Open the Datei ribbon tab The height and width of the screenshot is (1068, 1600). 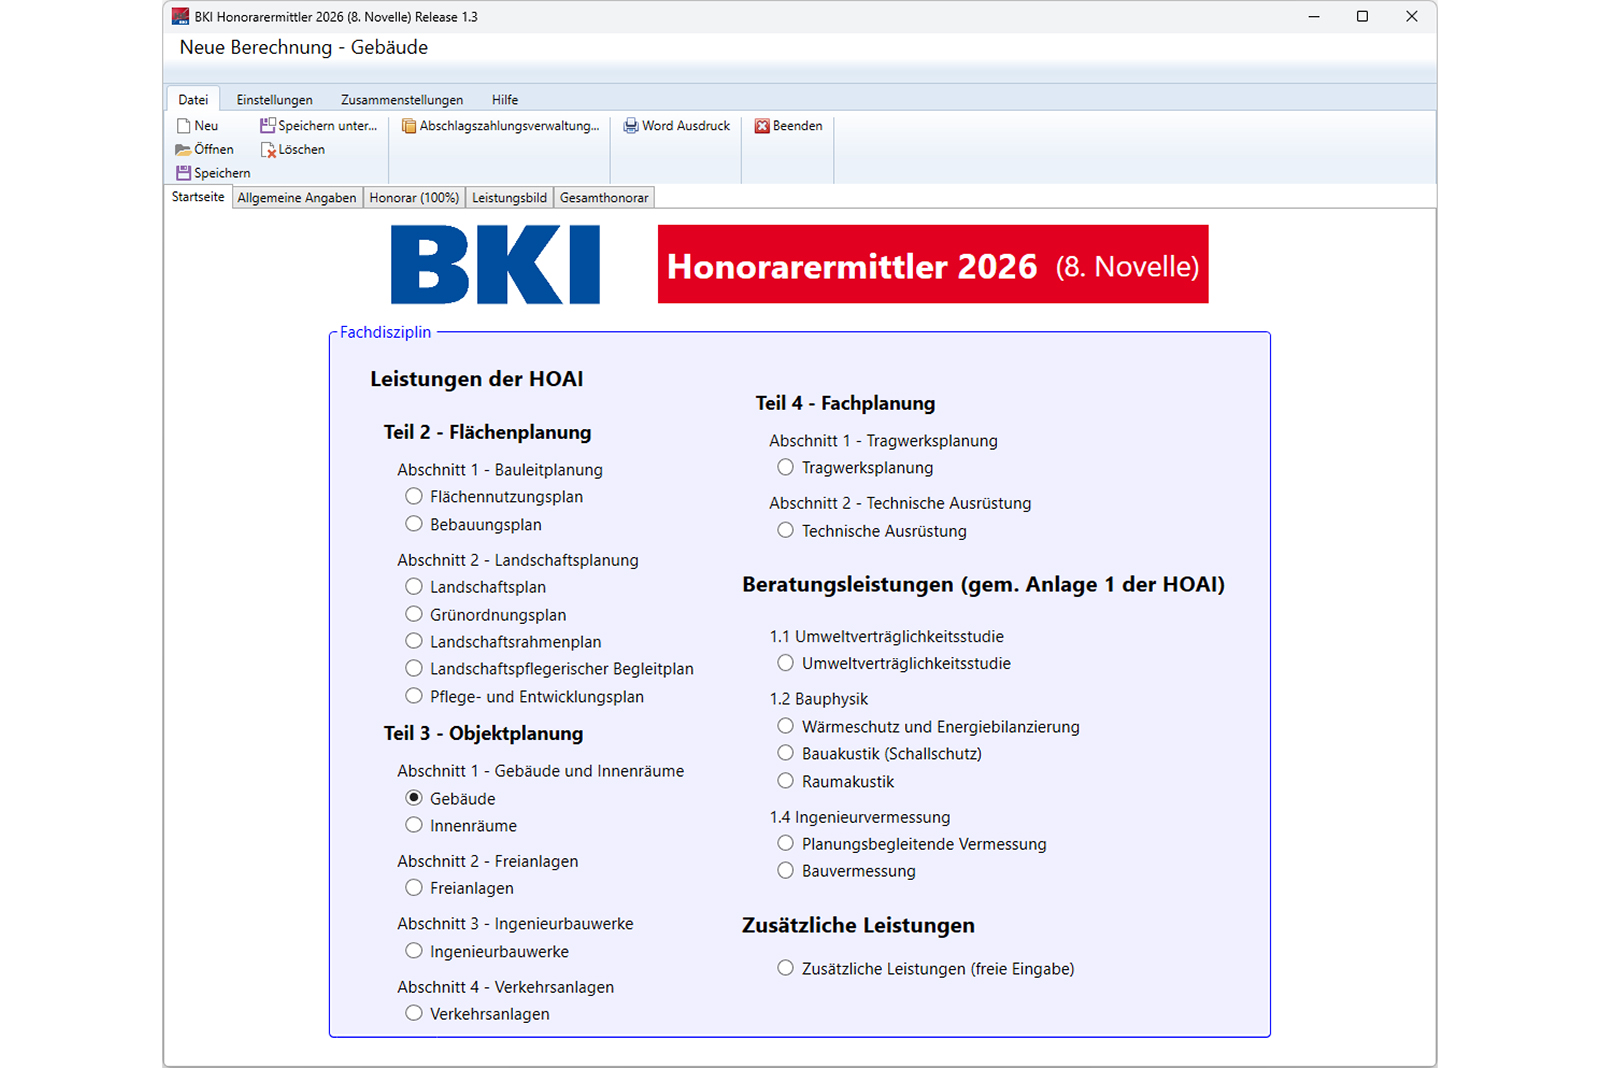point(193,99)
